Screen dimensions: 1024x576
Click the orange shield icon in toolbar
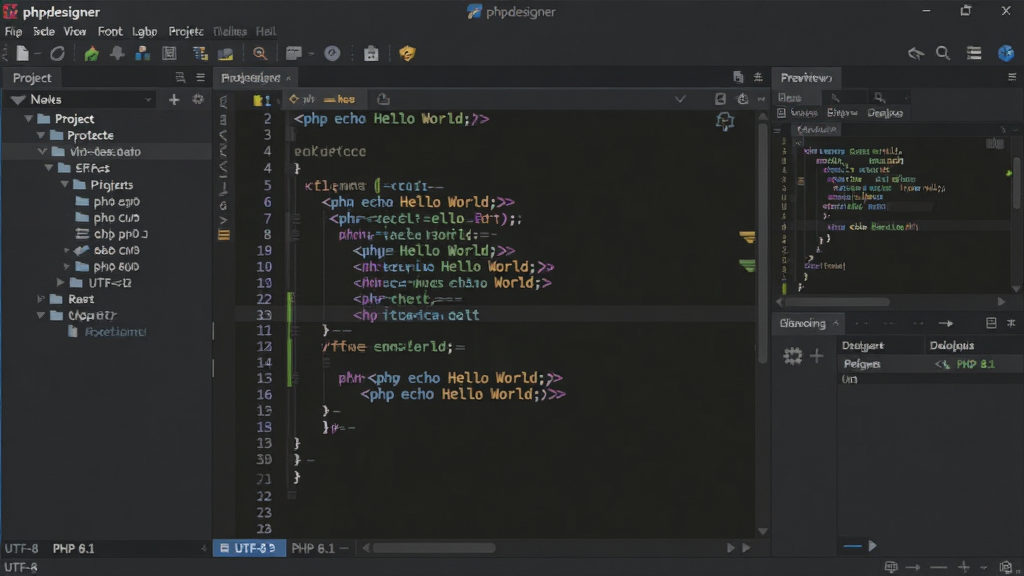(407, 54)
